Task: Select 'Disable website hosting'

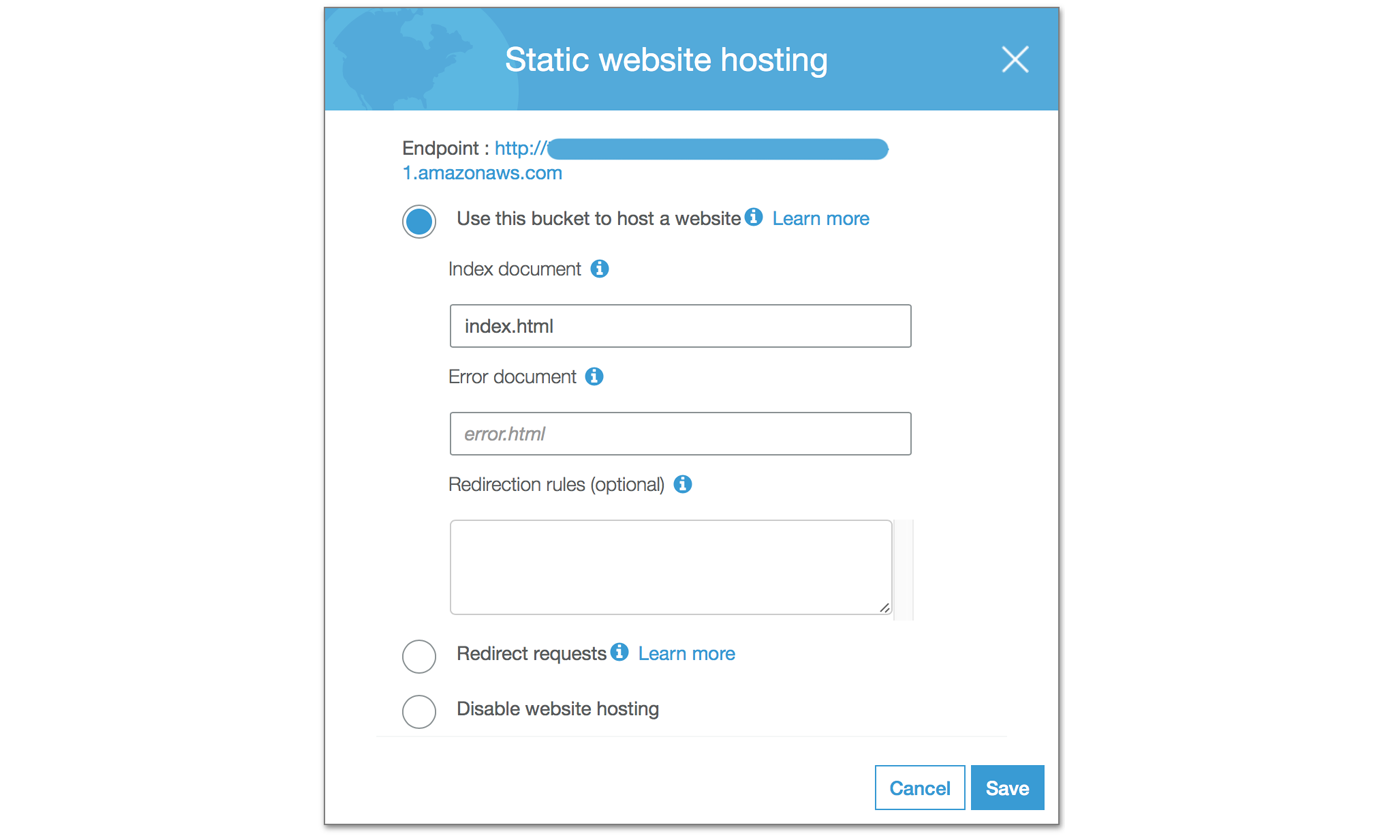Action: pos(419,711)
